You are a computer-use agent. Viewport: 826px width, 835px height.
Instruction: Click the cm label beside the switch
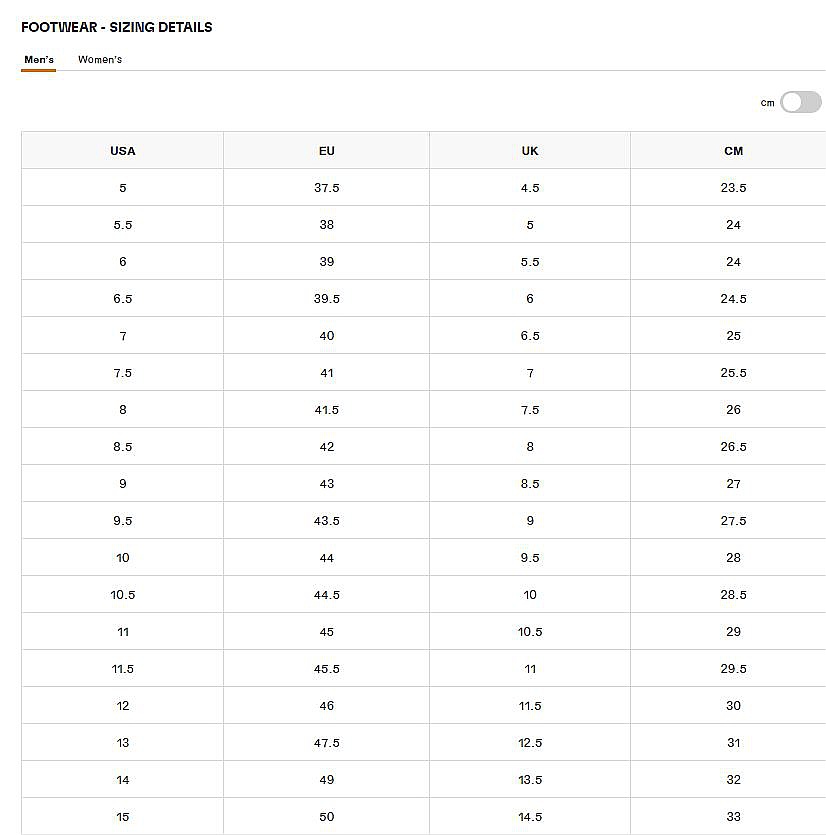(x=767, y=103)
